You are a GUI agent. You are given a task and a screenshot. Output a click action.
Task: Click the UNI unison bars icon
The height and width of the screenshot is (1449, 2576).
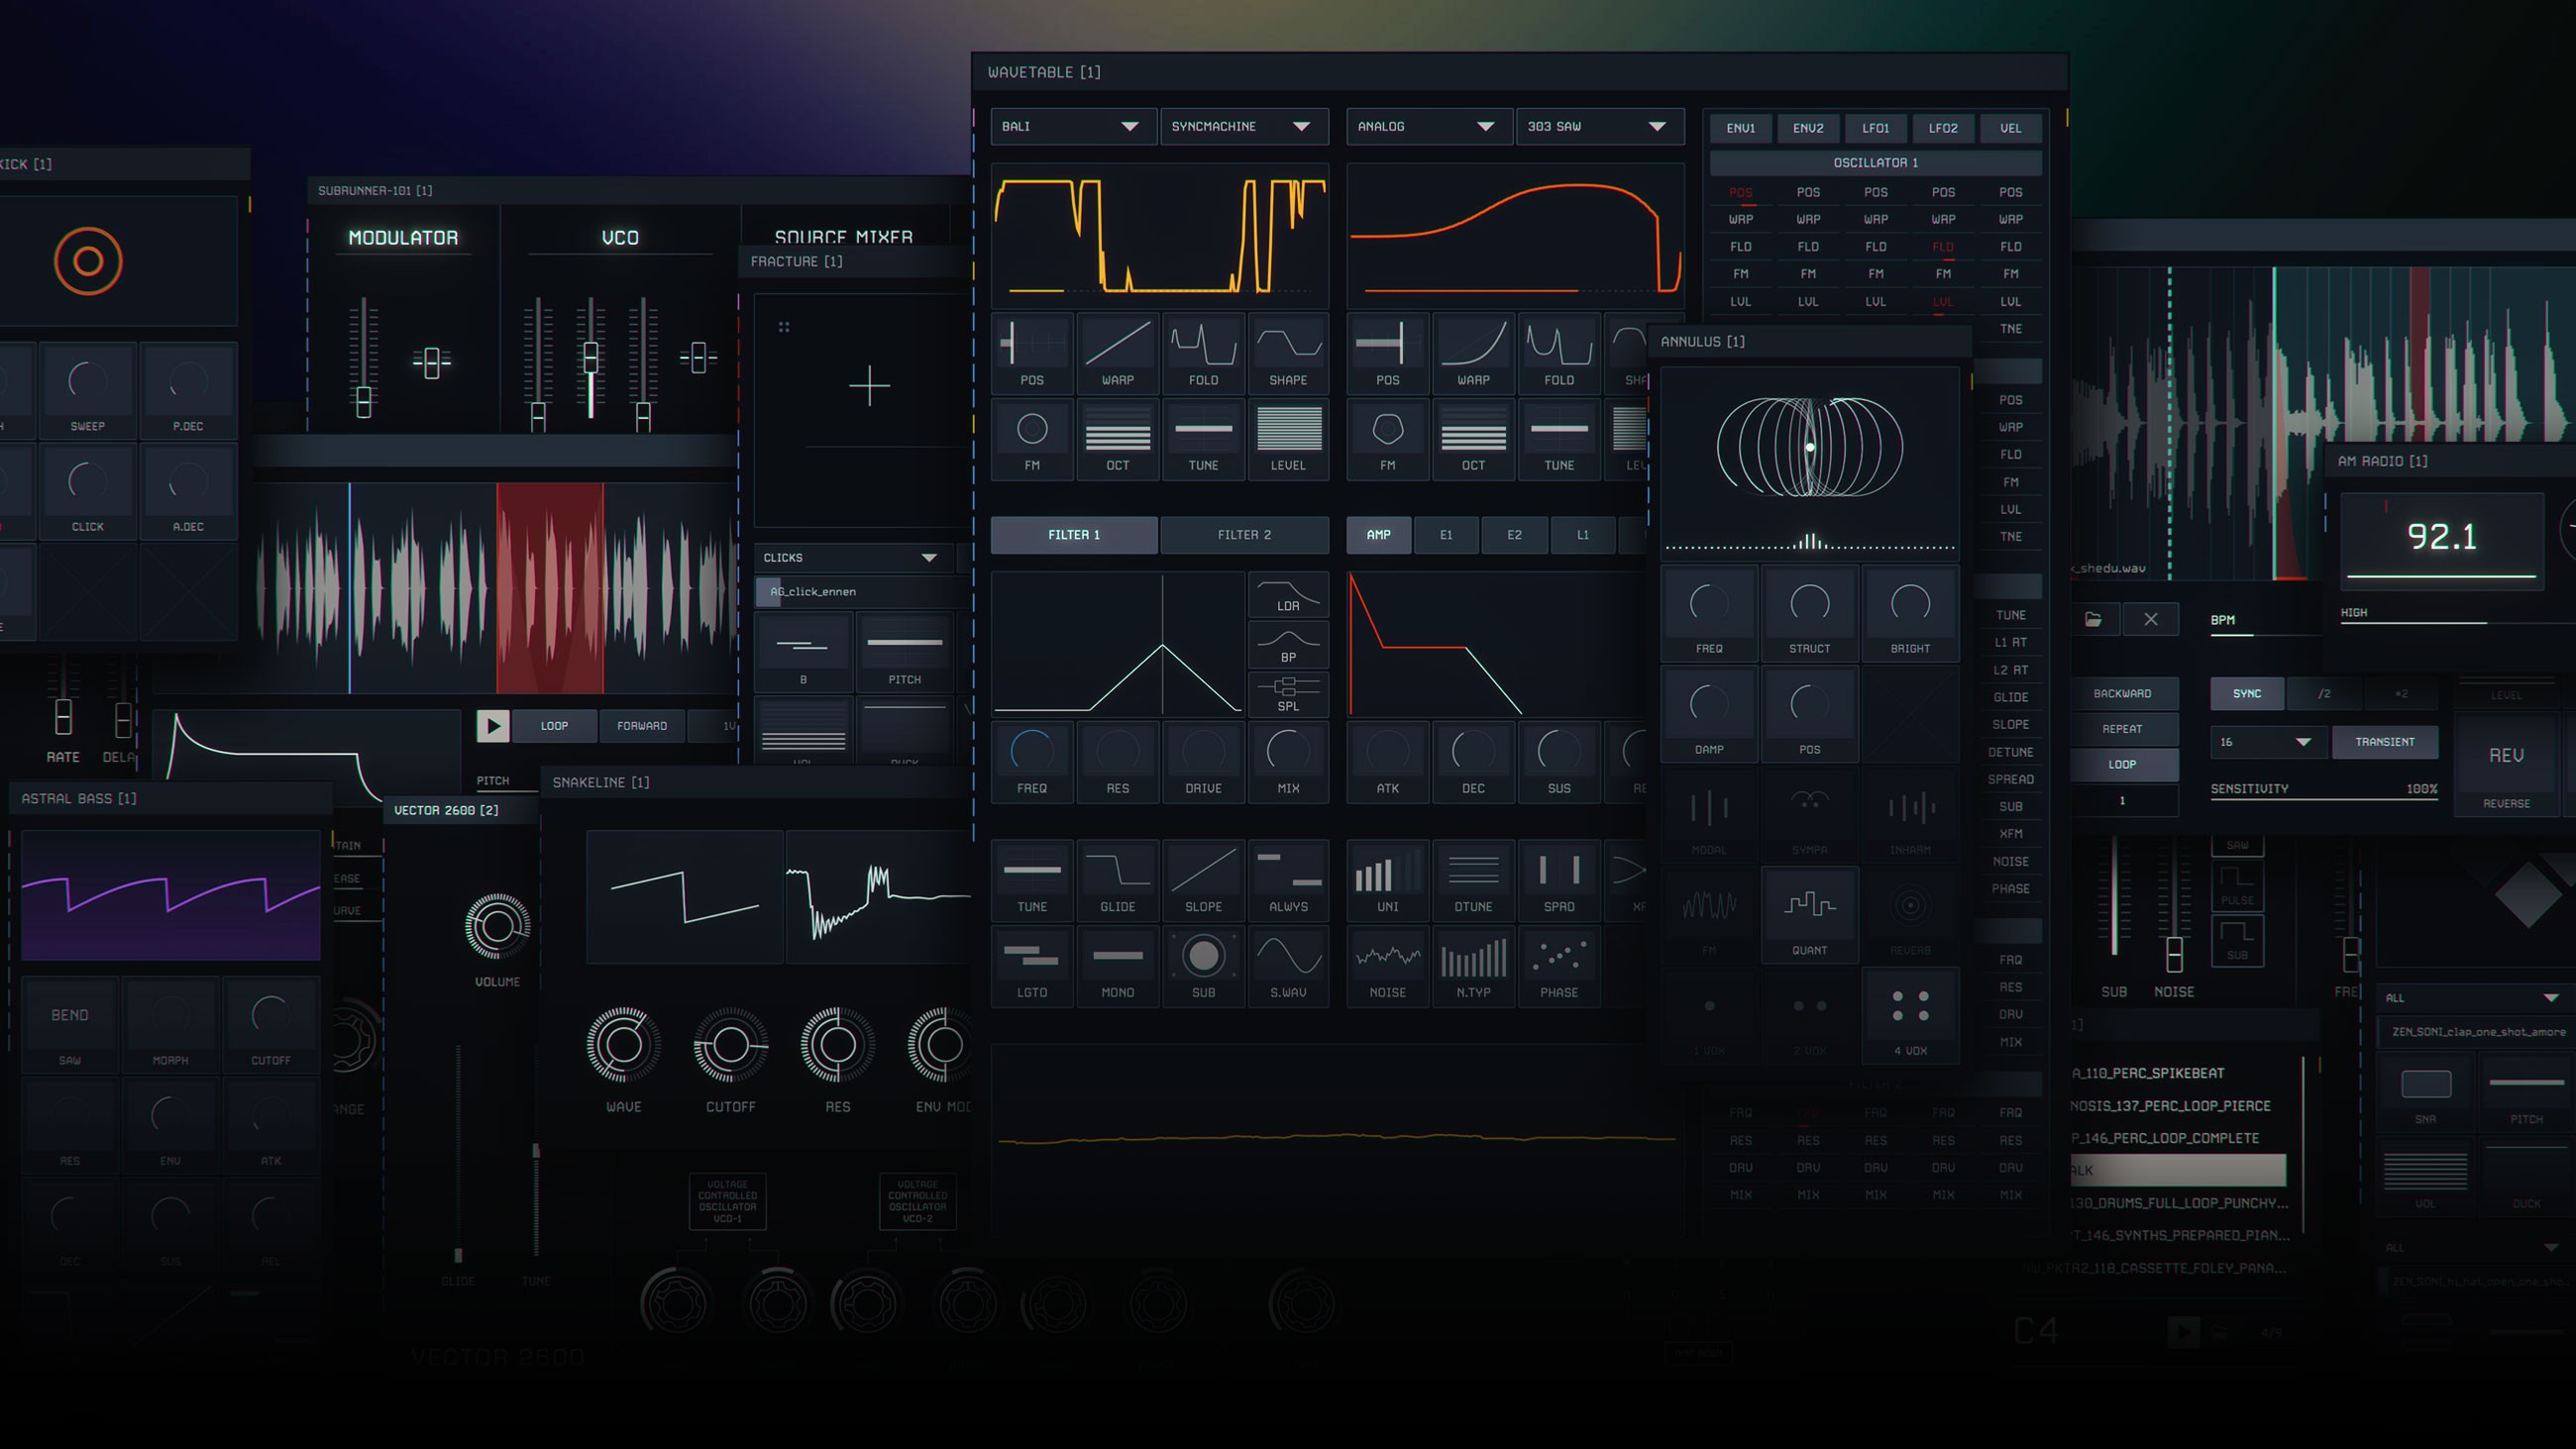point(1387,872)
